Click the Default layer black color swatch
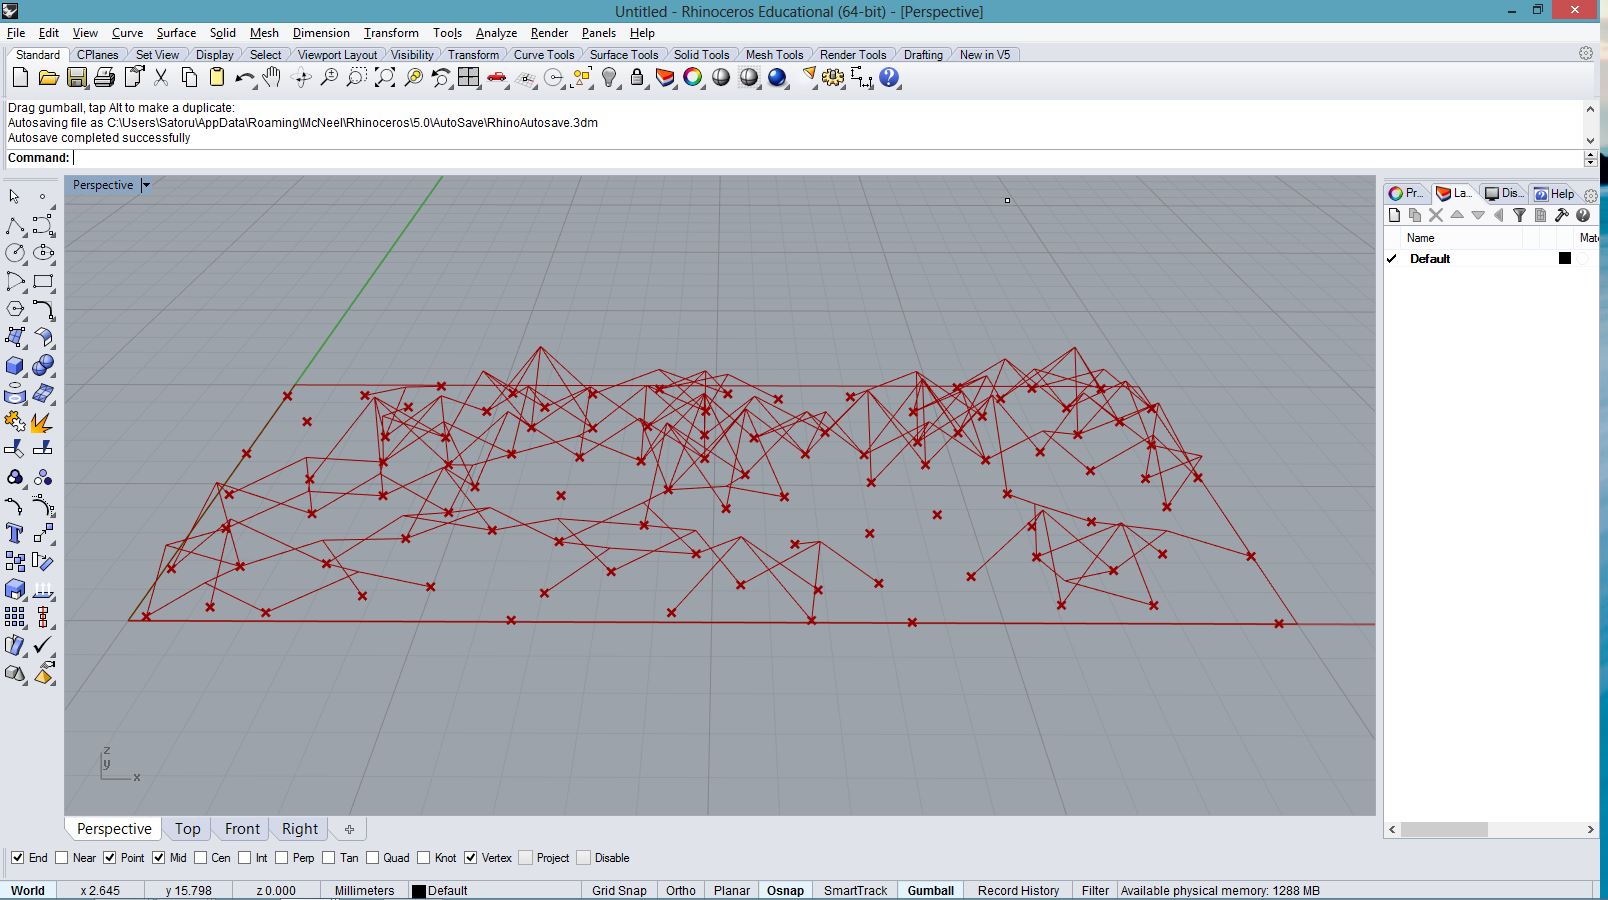The width and height of the screenshot is (1608, 900). (1565, 258)
